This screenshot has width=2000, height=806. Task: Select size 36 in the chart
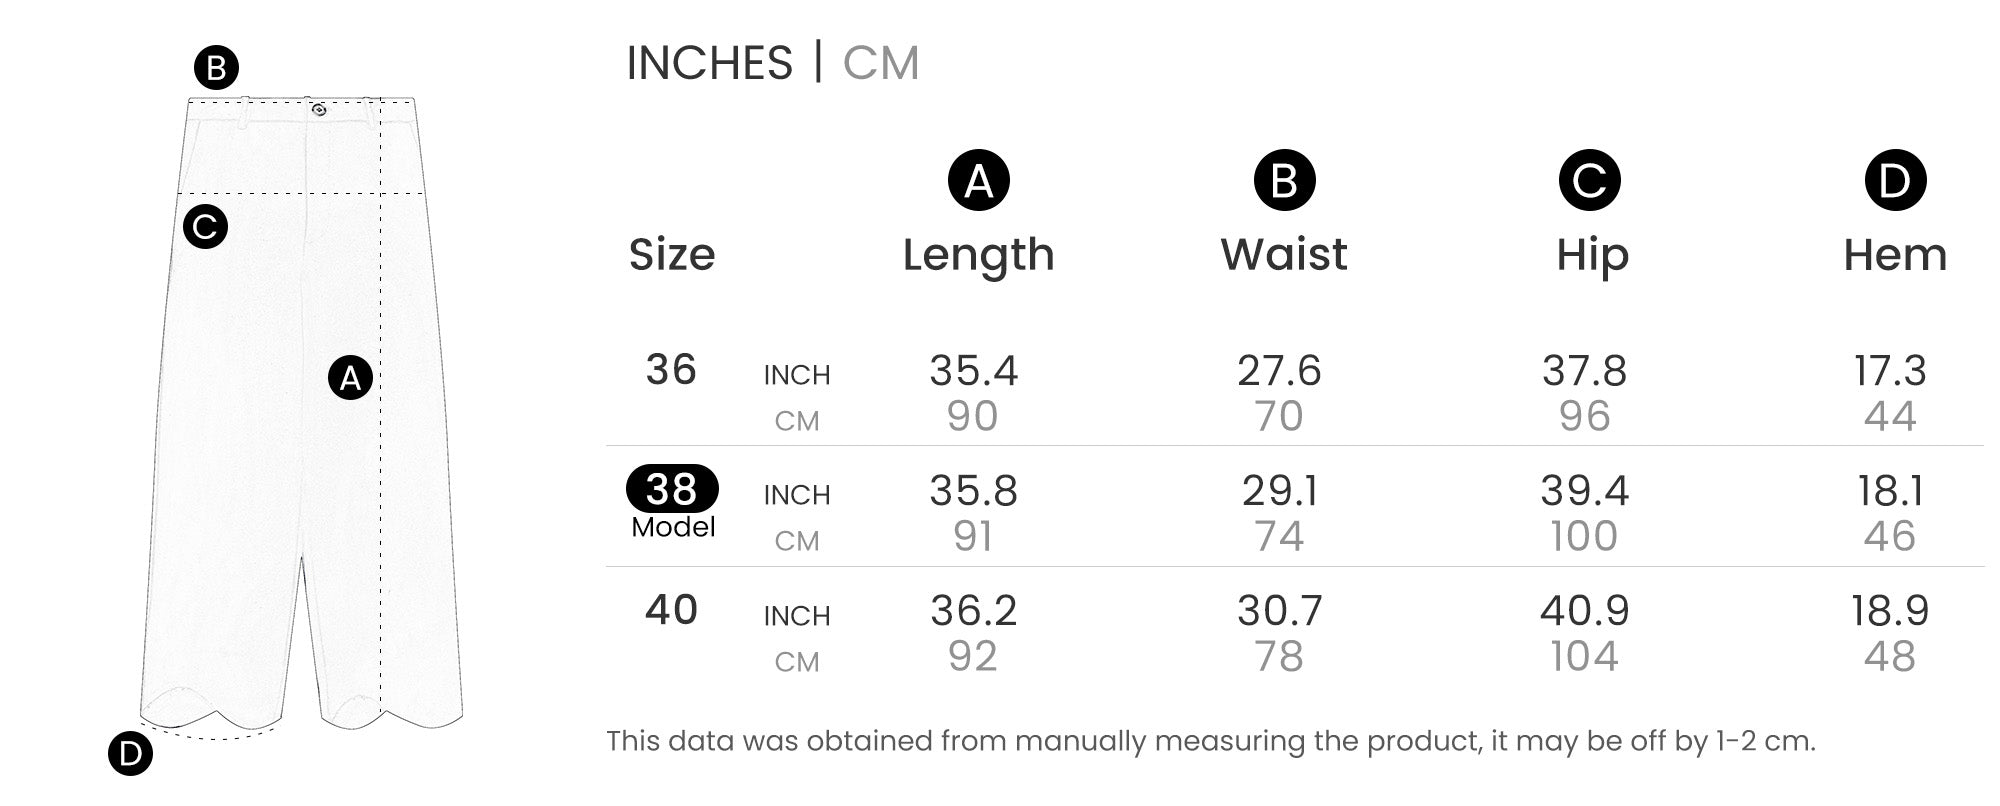coord(671,370)
